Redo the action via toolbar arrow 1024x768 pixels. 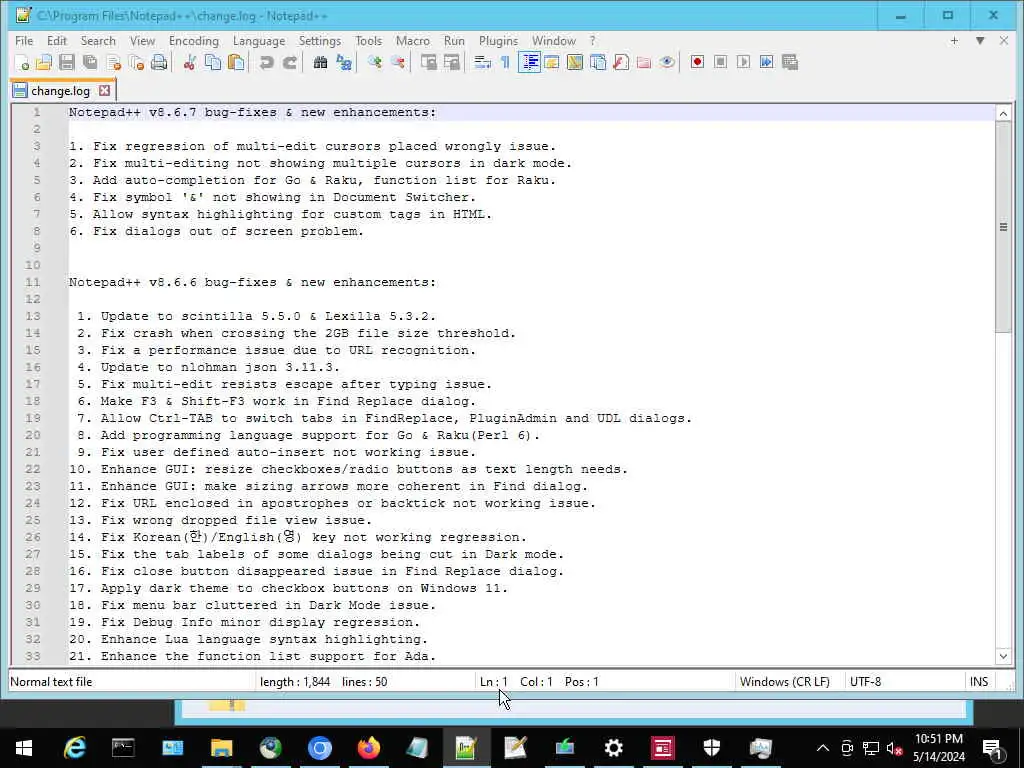(x=289, y=63)
